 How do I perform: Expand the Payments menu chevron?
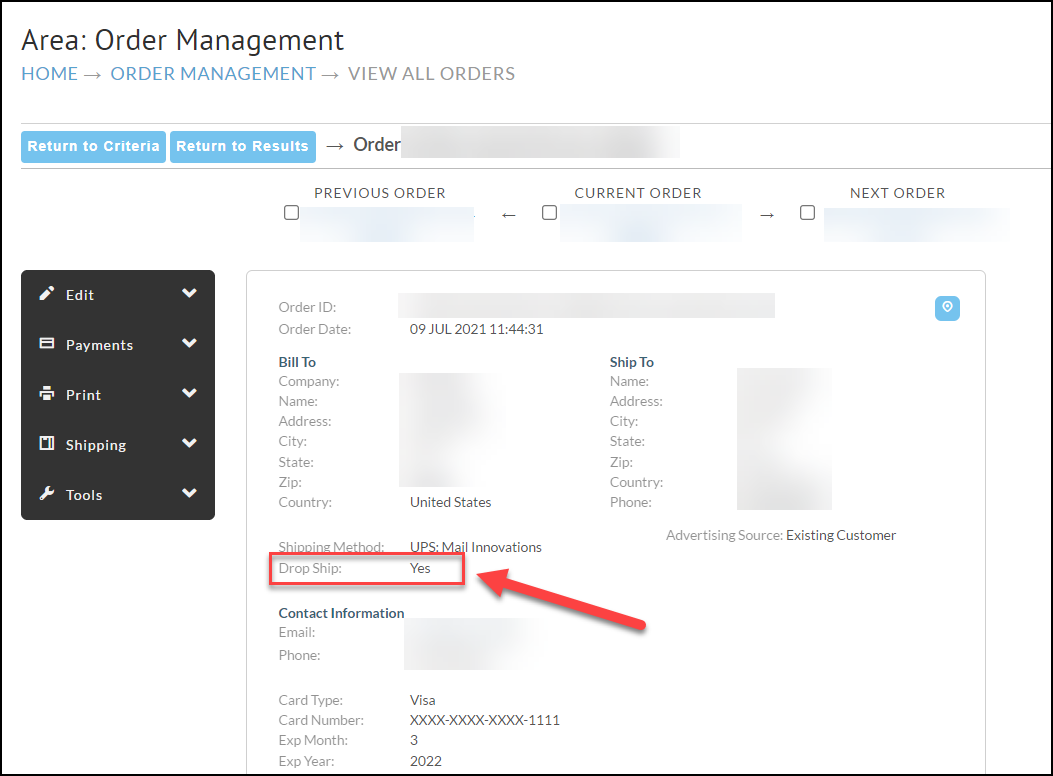(x=189, y=343)
